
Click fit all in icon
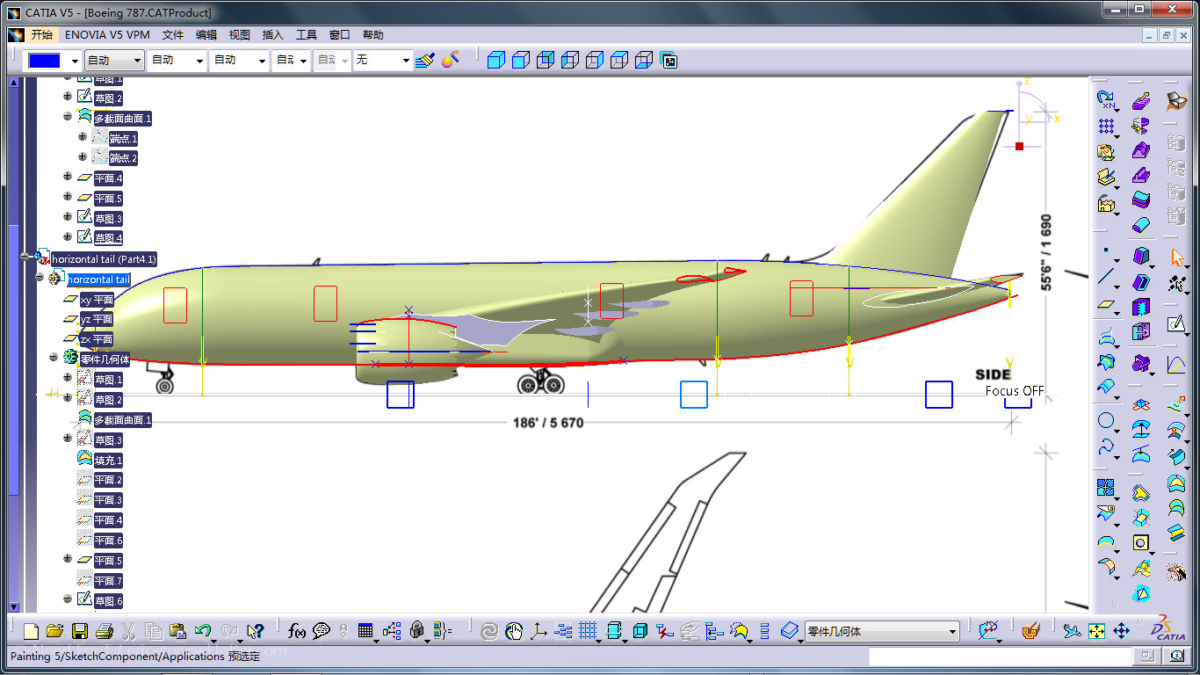(x=1097, y=631)
